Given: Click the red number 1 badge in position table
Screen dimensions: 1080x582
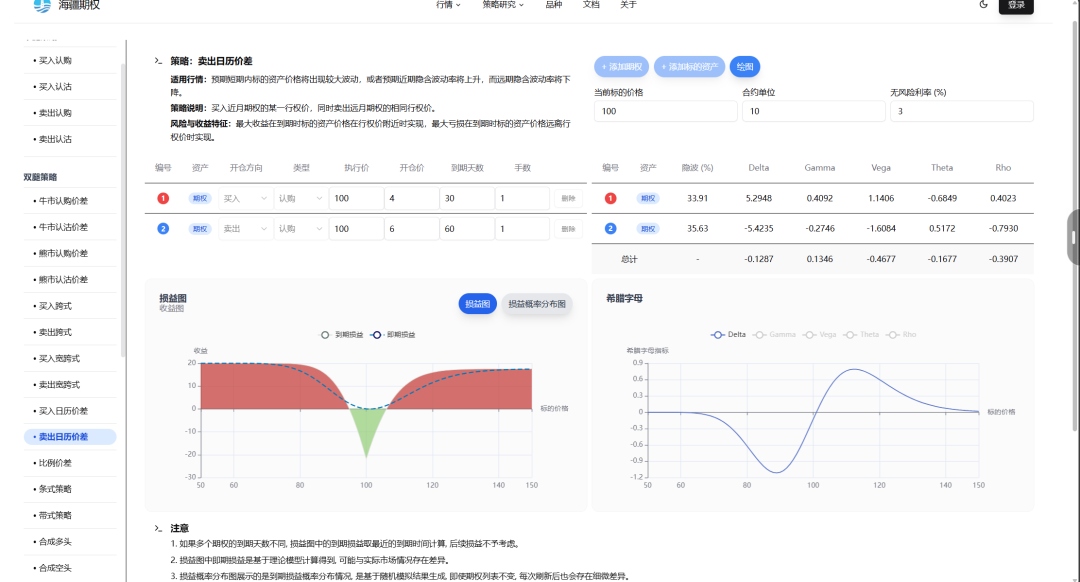Looking at the screenshot, I should [163, 199].
